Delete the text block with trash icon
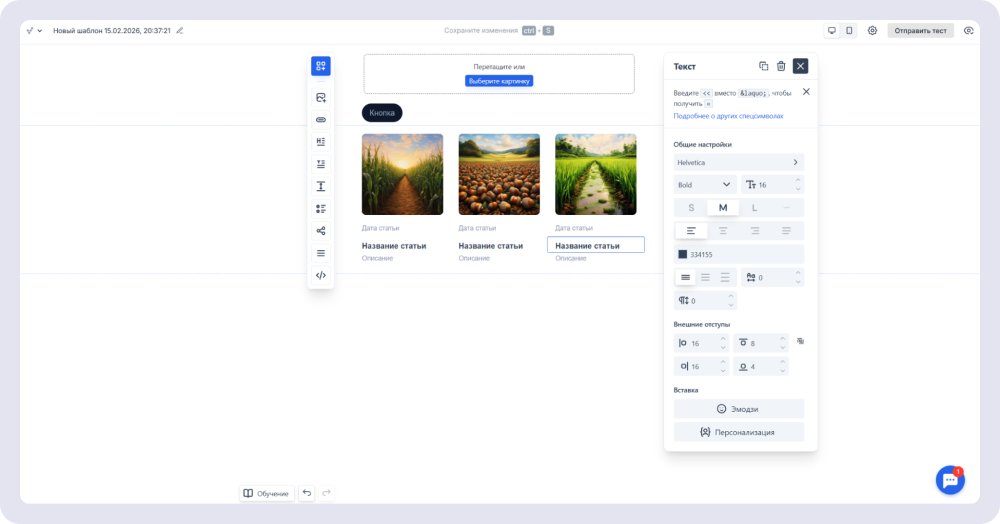The height and width of the screenshot is (524, 1000). pos(781,66)
